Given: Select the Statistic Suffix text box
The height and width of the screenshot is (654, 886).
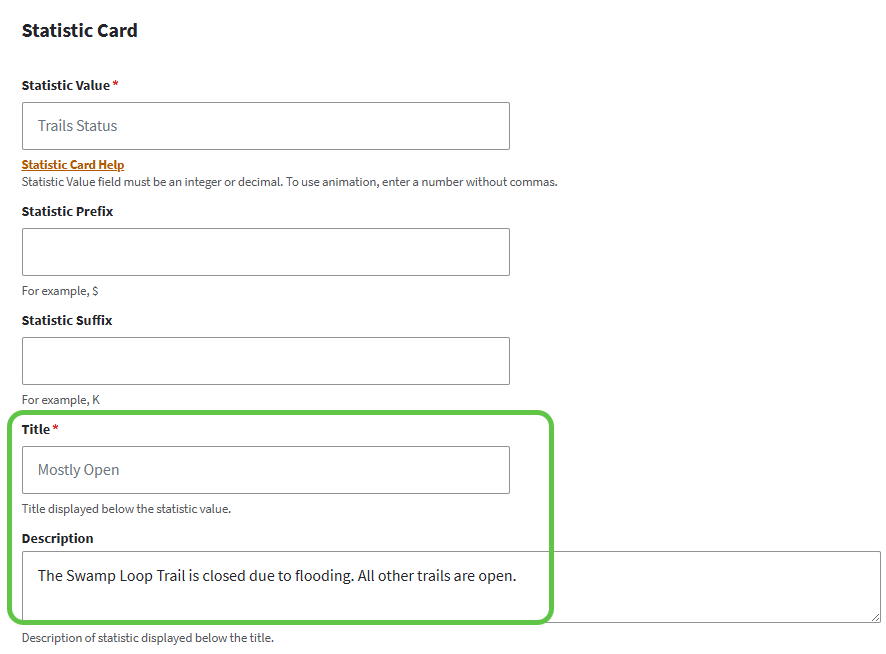Looking at the screenshot, I should (266, 361).
